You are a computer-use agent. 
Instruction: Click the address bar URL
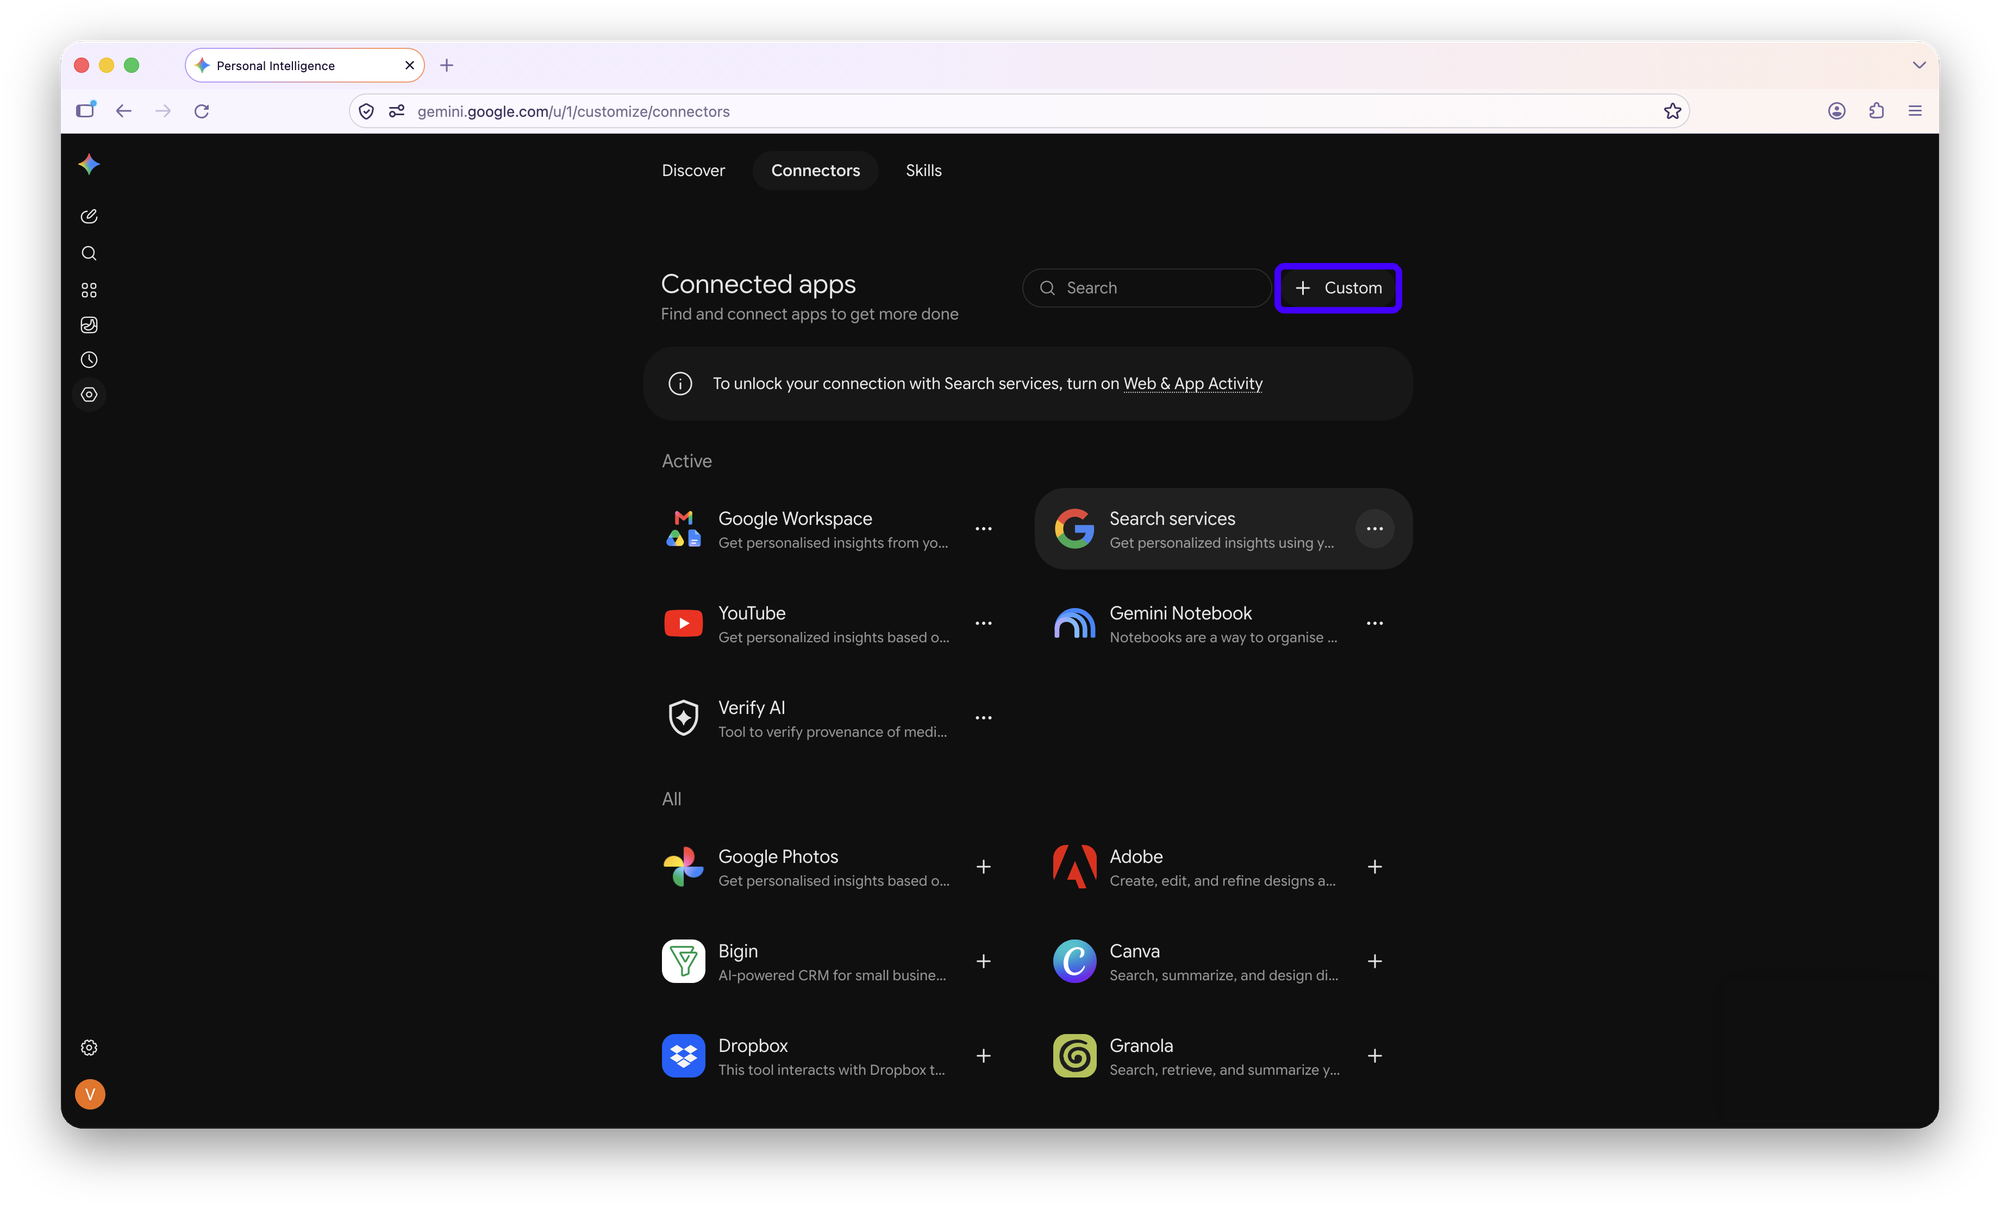click(573, 111)
